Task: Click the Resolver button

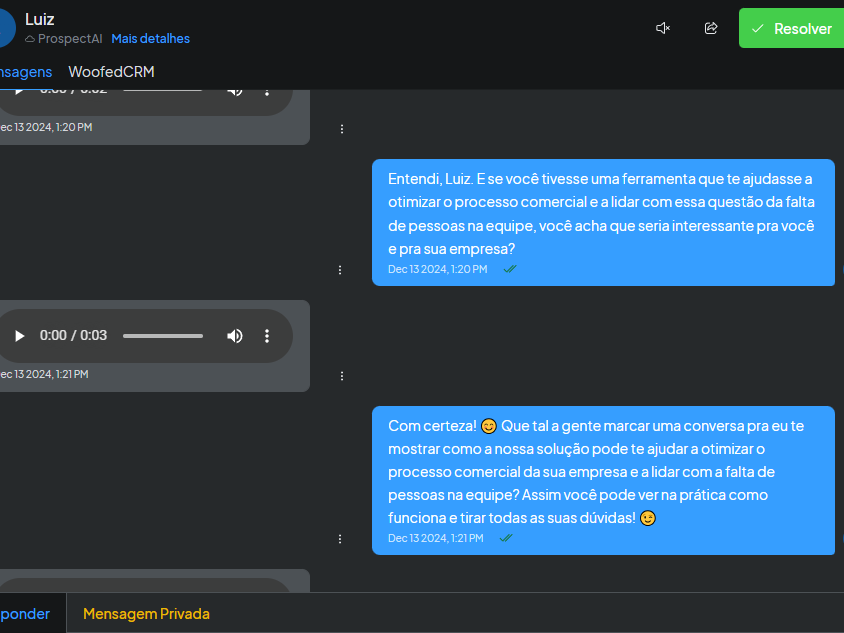Action: pos(791,28)
